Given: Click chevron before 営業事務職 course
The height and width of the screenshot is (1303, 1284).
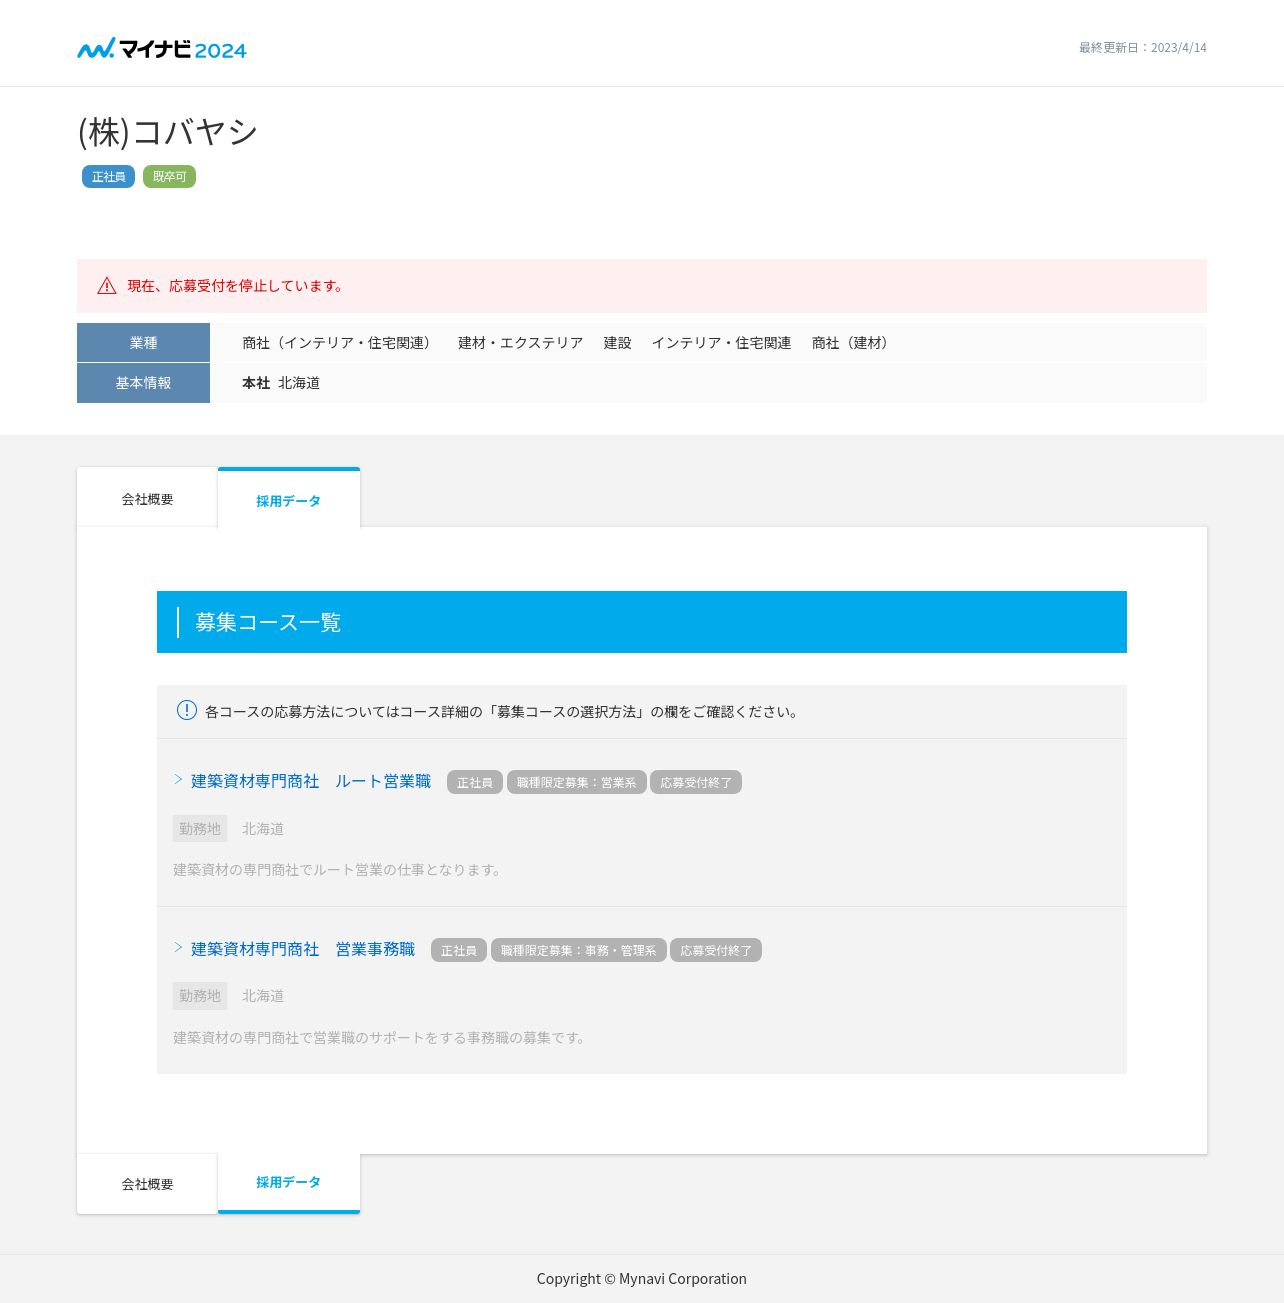Looking at the screenshot, I should pyautogui.click(x=178, y=947).
